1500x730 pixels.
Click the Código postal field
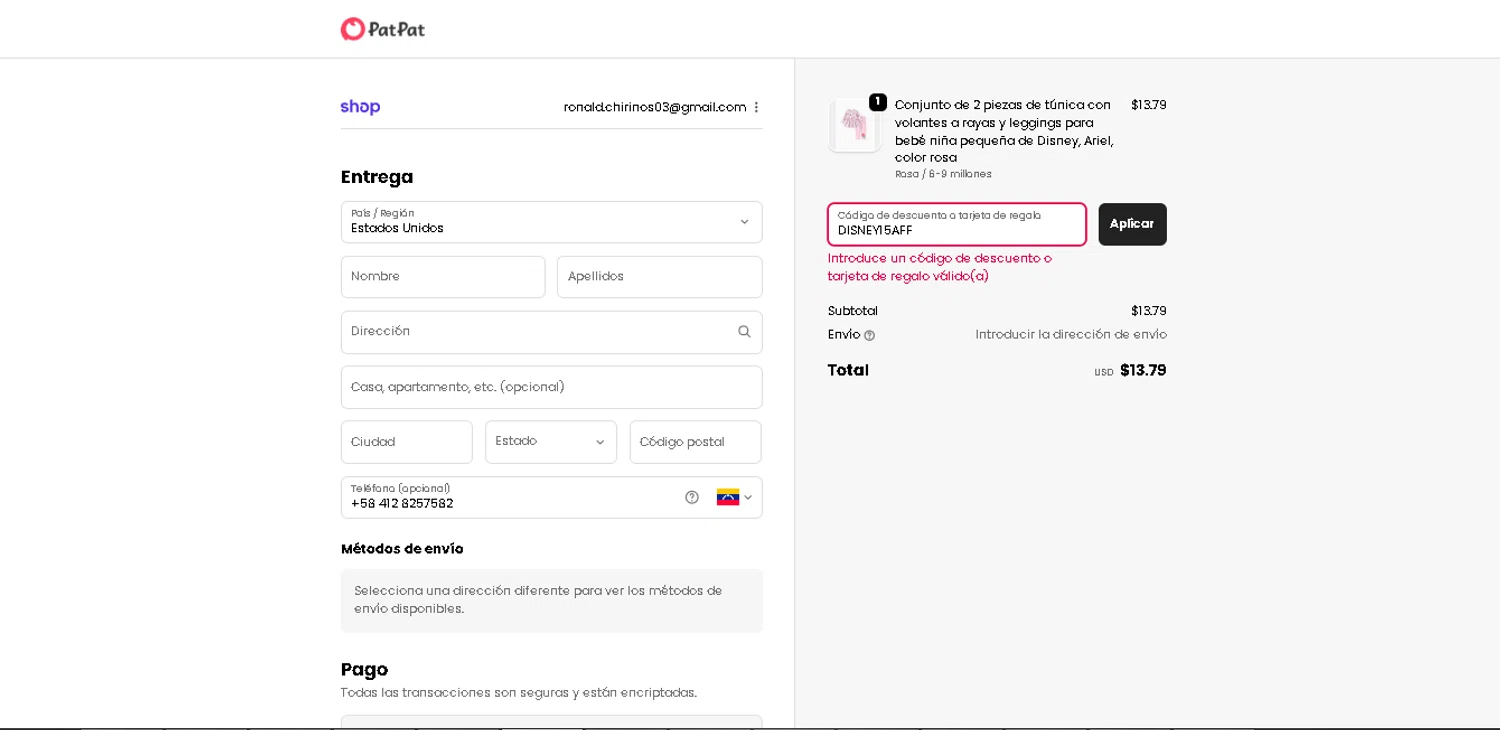[x=696, y=442]
